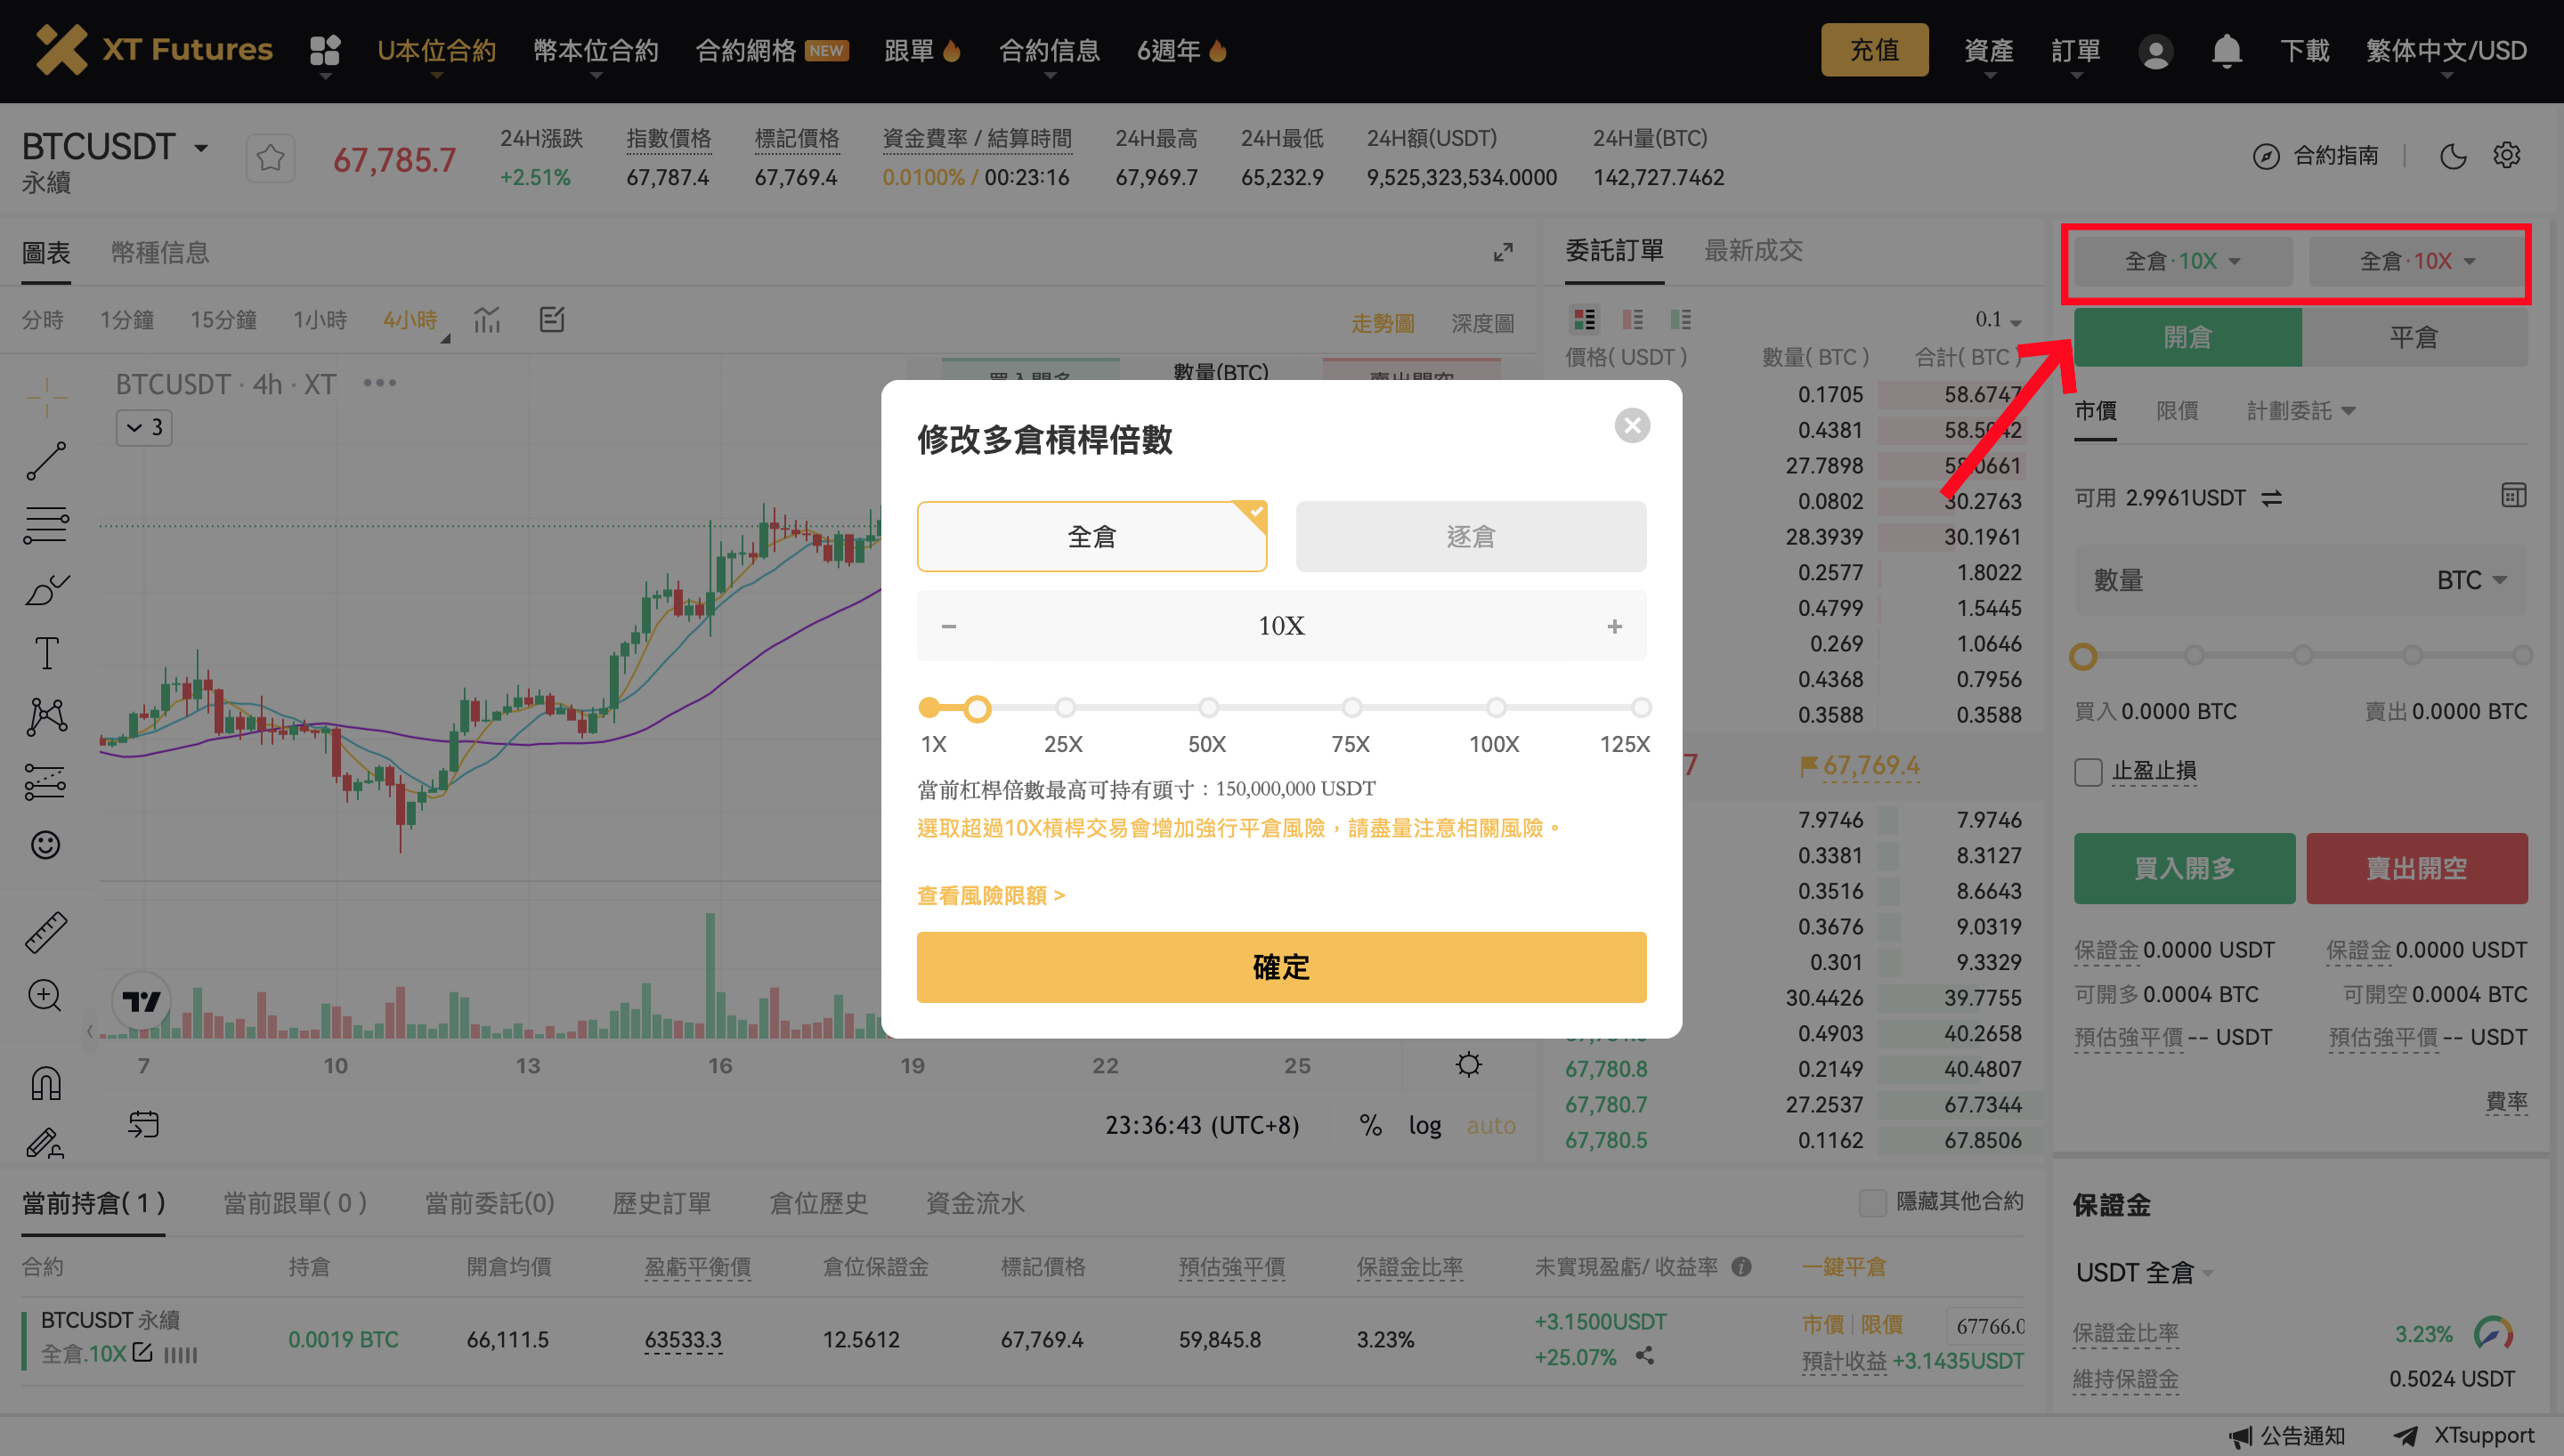Click the 賣出開空 sell button
The width and height of the screenshot is (2564, 1456).
(2417, 868)
